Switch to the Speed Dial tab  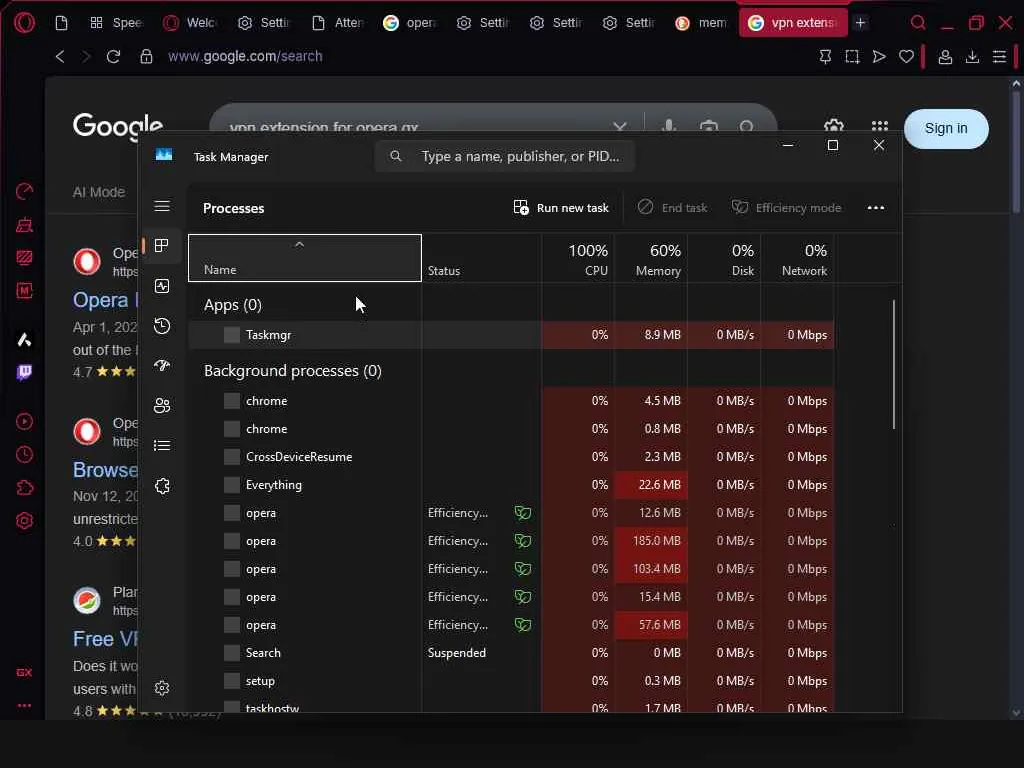(116, 23)
